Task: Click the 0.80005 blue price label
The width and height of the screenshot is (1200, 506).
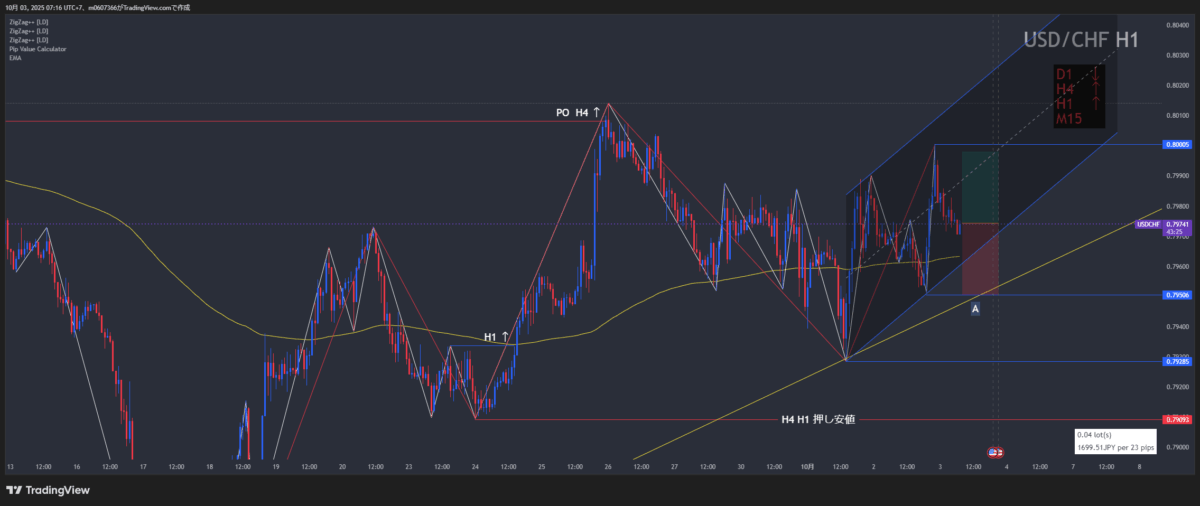Action: pyautogui.click(x=1177, y=145)
